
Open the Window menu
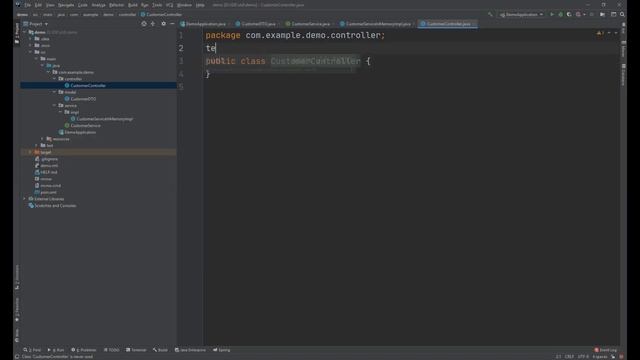point(184,5)
